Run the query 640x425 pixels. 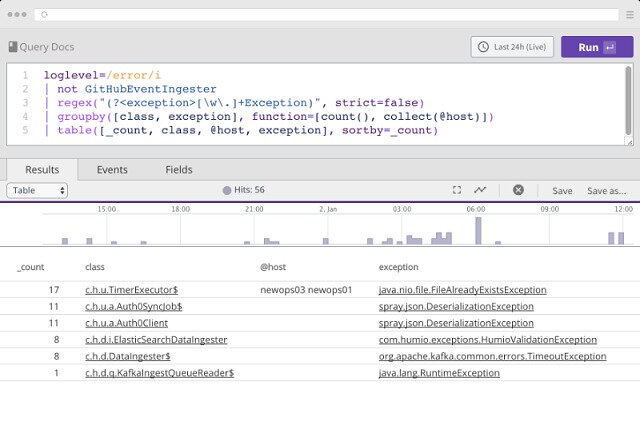point(596,47)
